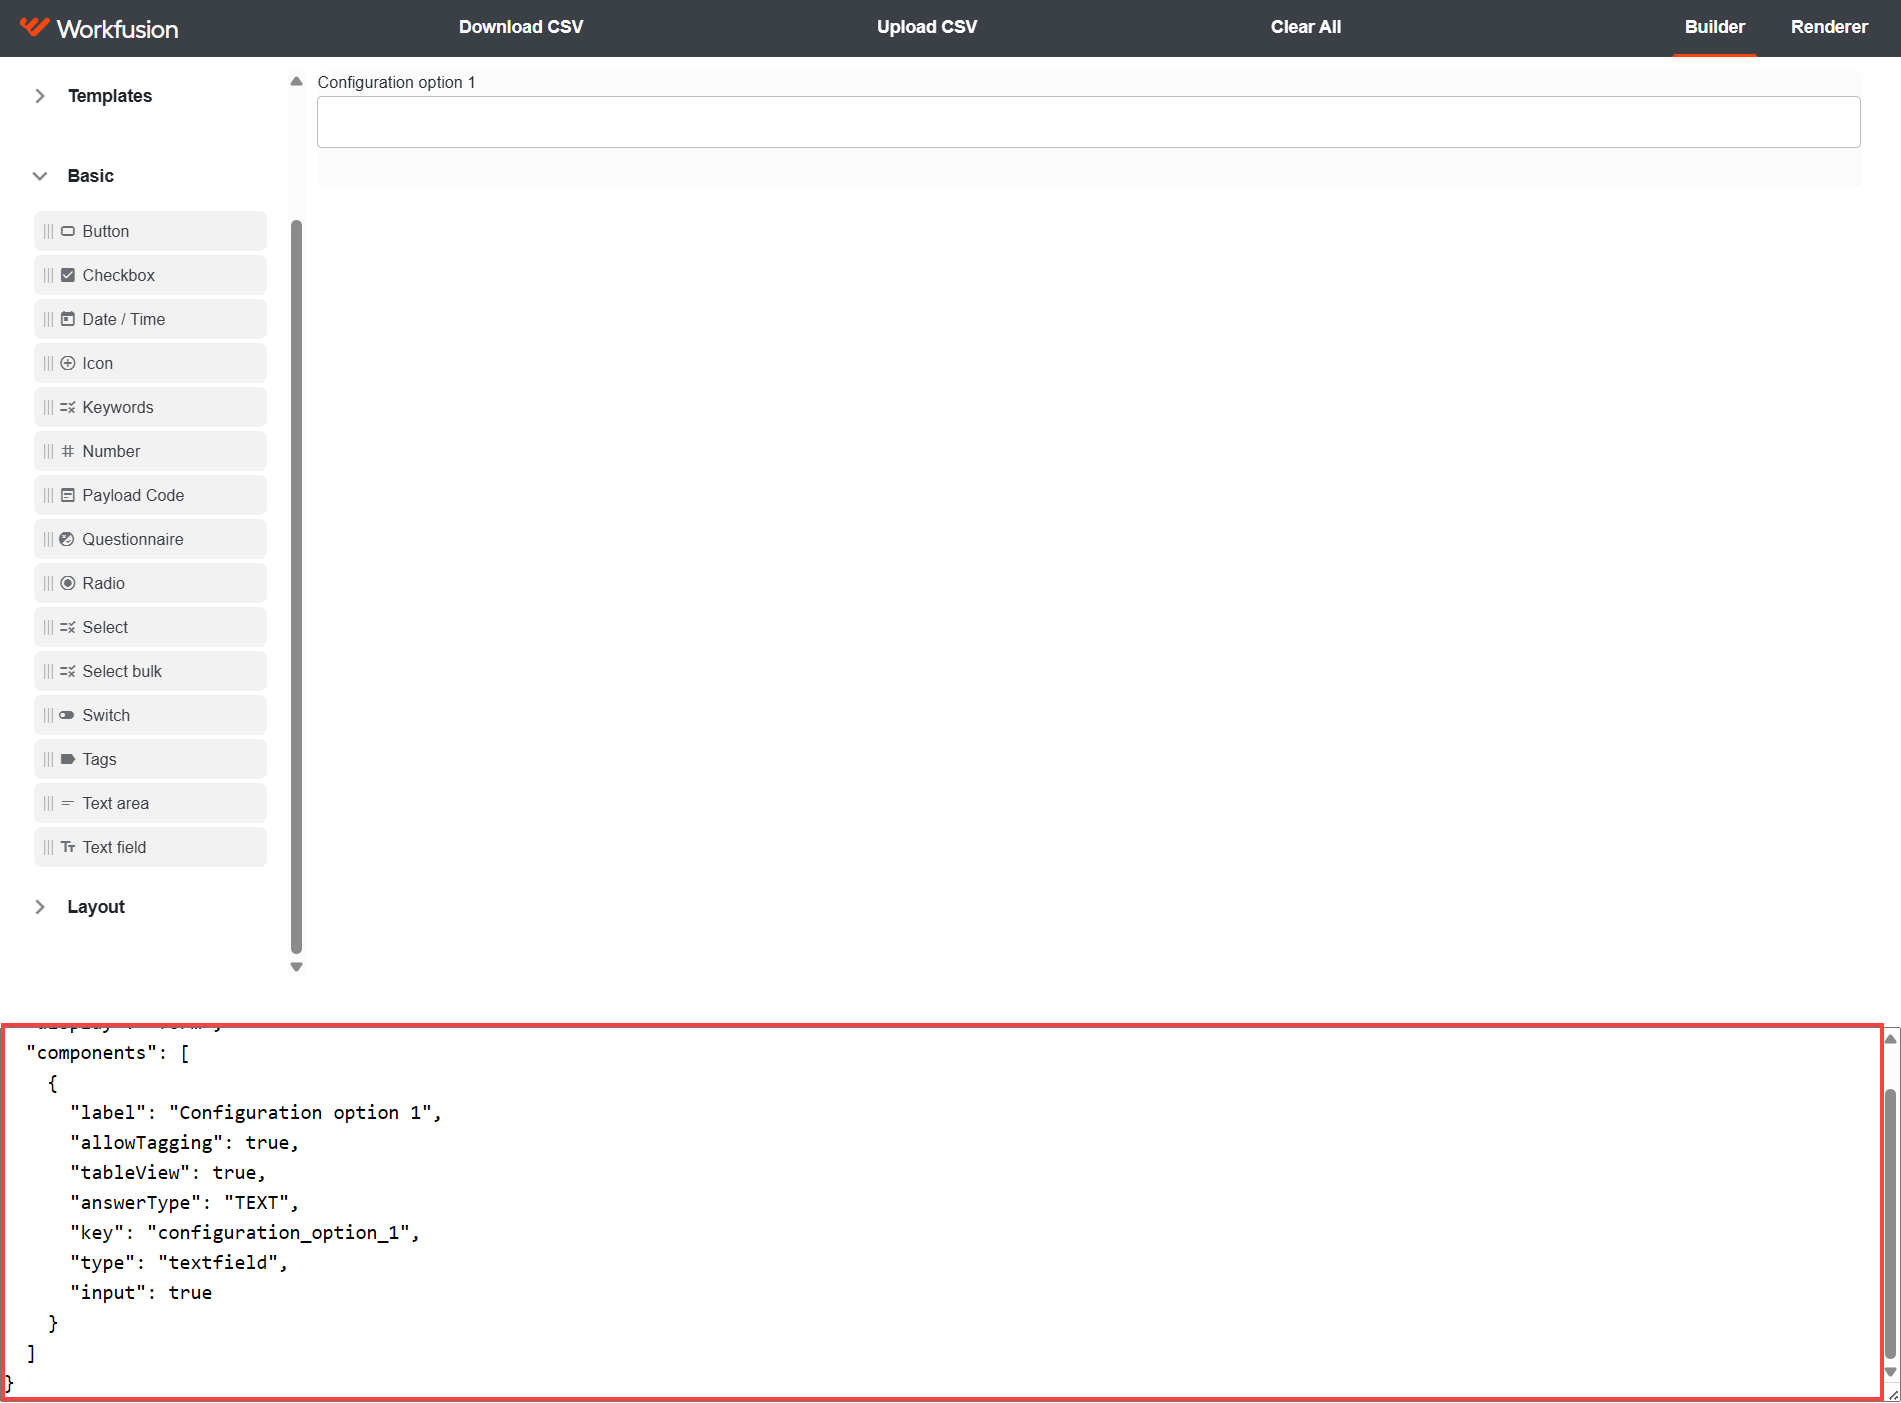Click the Configuration option 1 text input
Viewport: 1901px width, 1403px height.
(x=1088, y=122)
